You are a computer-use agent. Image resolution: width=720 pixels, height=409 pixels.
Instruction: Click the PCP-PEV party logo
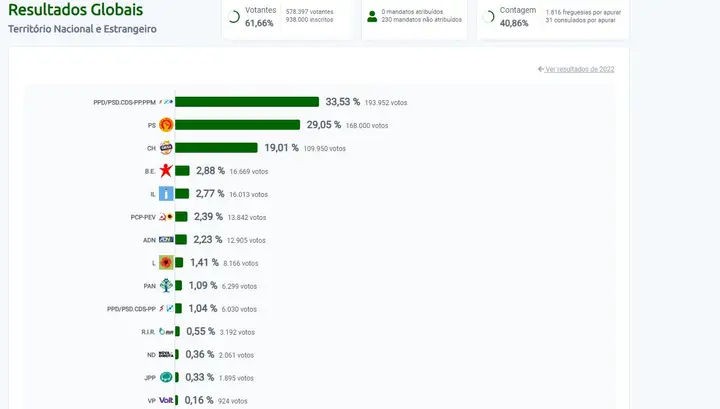(x=167, y=216)
